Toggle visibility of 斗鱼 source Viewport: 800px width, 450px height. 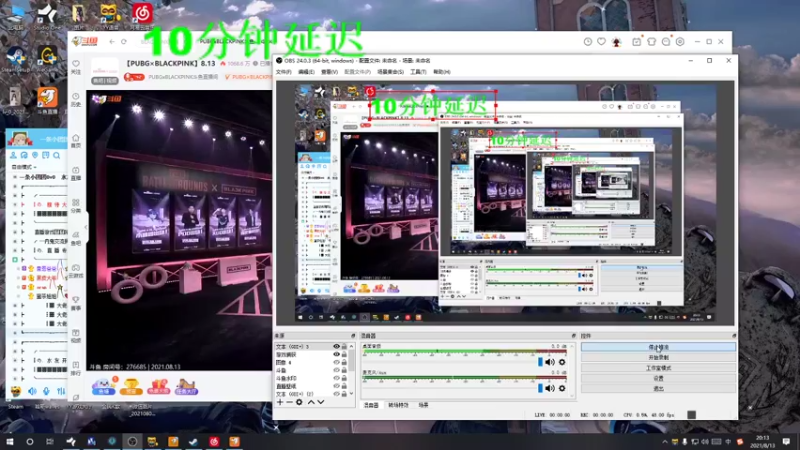[x=336, y=370]
